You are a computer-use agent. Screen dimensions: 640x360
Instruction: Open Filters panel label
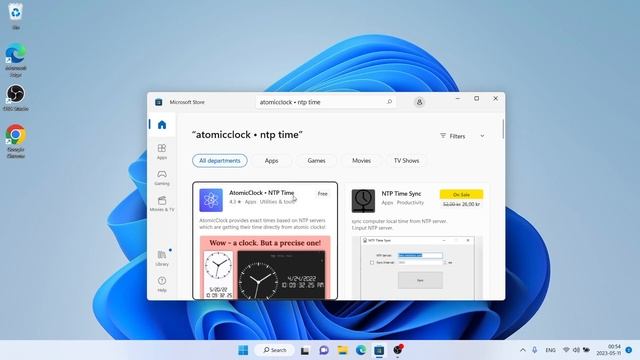click(453, 136)
